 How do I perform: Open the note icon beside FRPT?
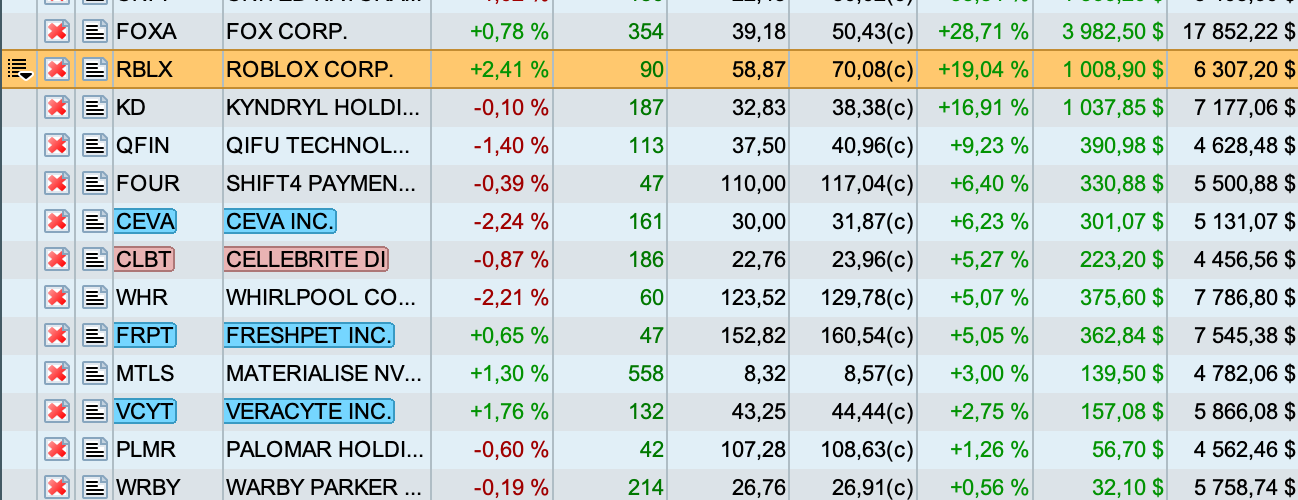(94, 336)
